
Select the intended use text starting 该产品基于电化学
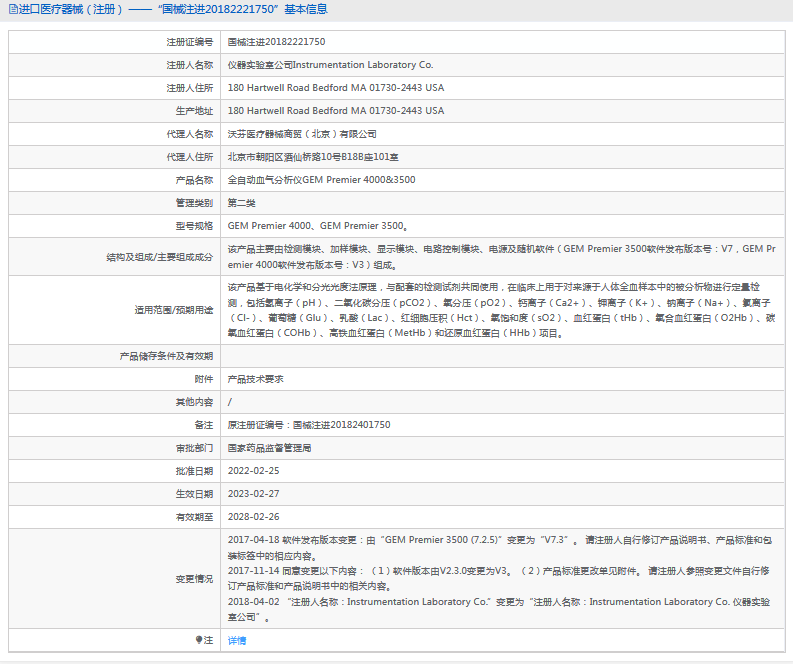[502, 310]
